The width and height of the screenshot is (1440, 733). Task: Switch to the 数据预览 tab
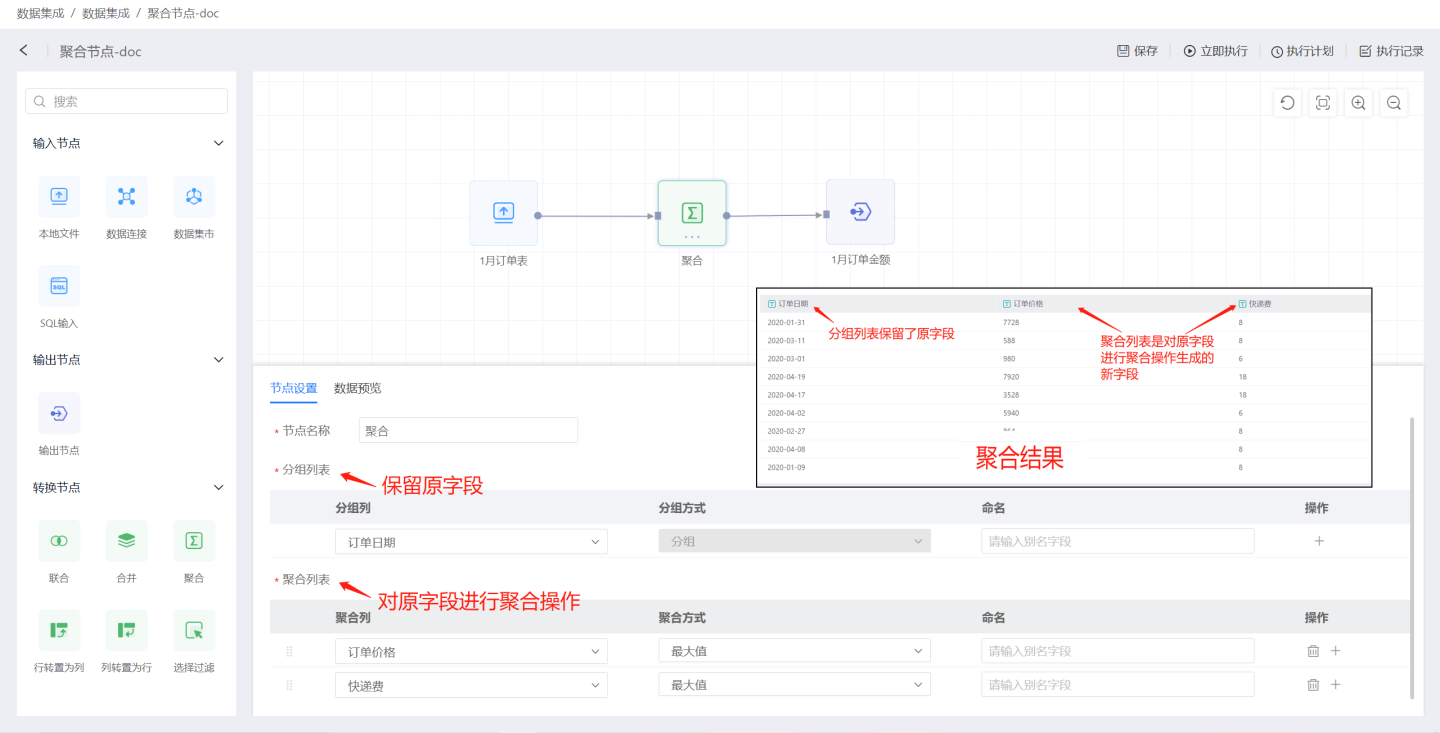pyautogui.click(x=357, y=388)
